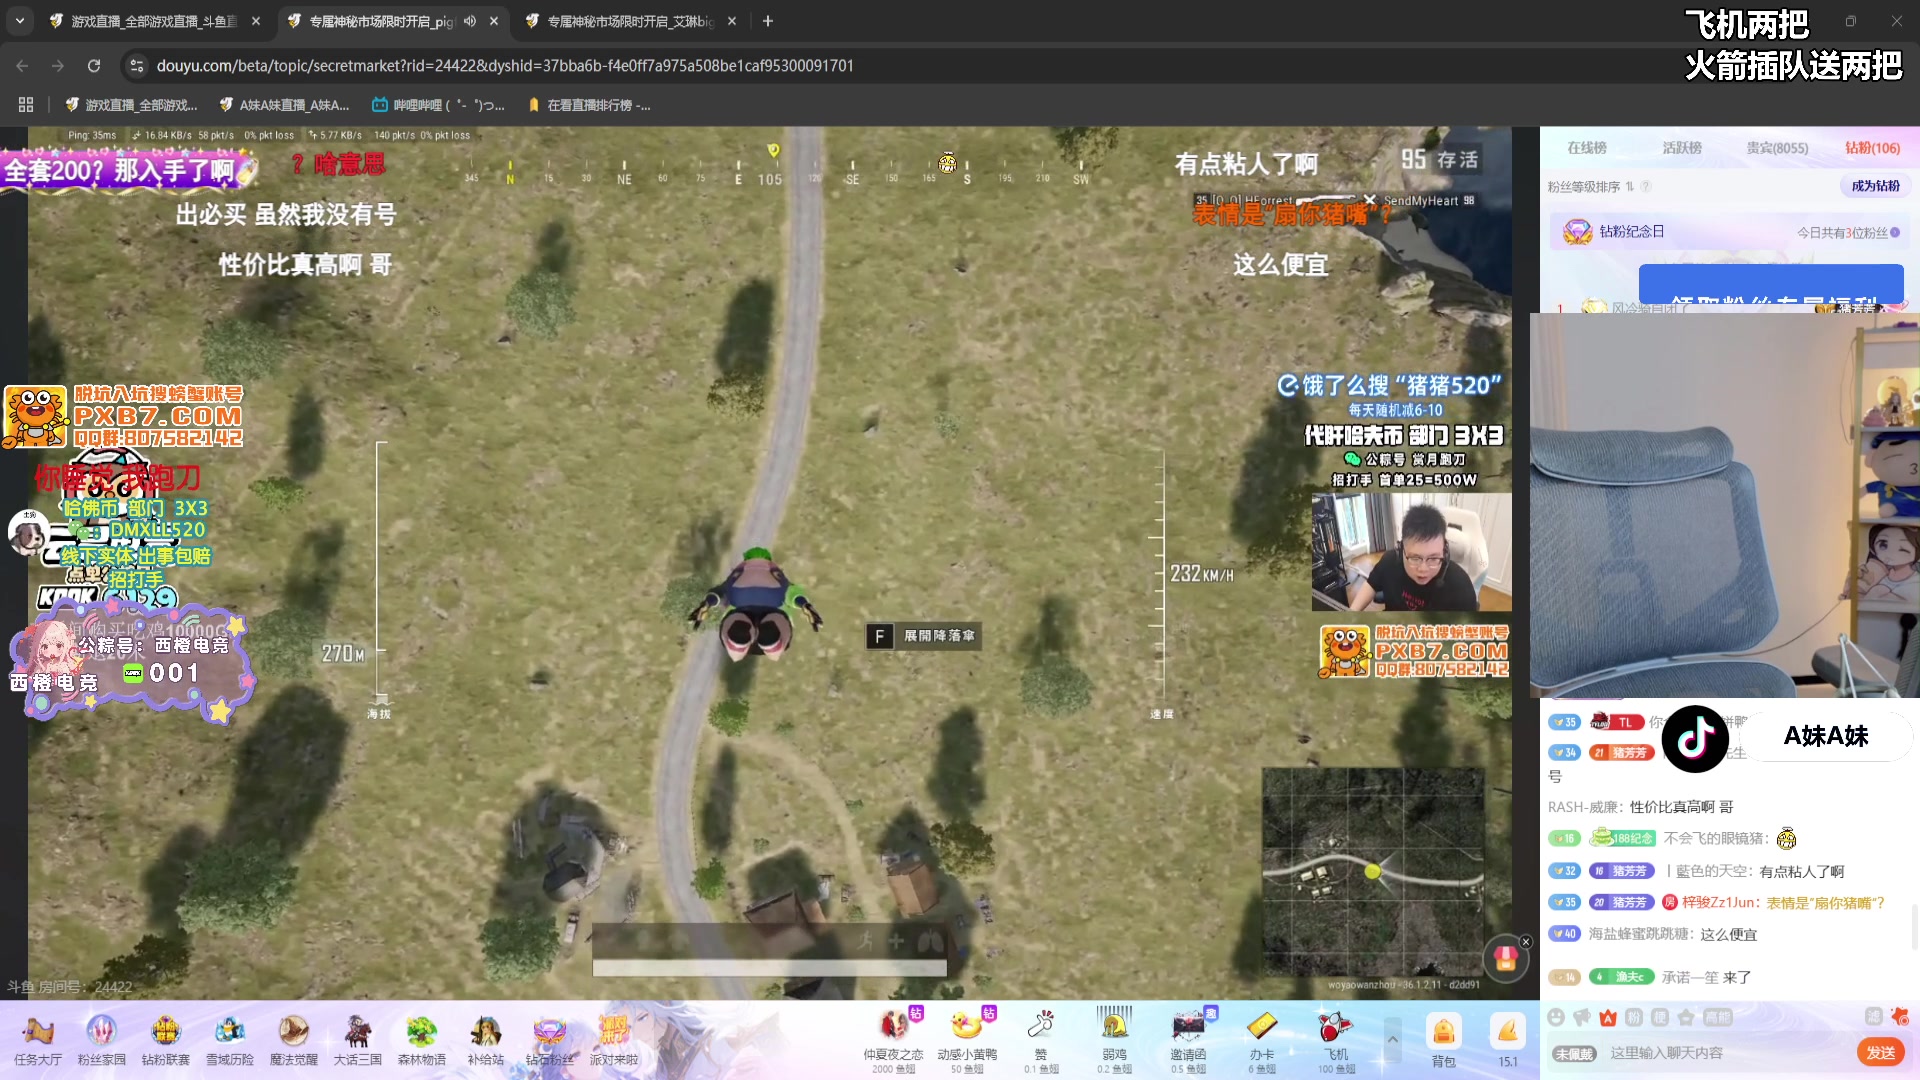Open the 在看直播排行榜 bookmark

[x=589, y=105]
